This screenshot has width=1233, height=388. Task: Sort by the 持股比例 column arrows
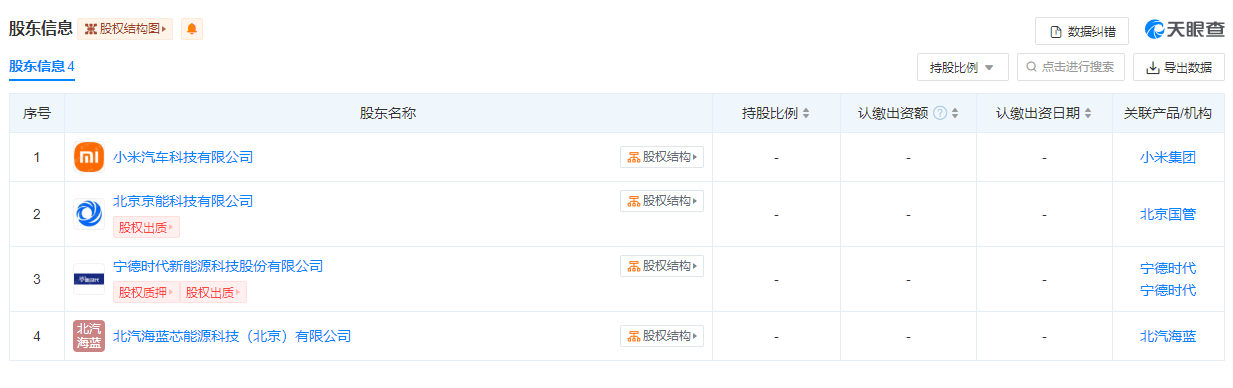806,113
